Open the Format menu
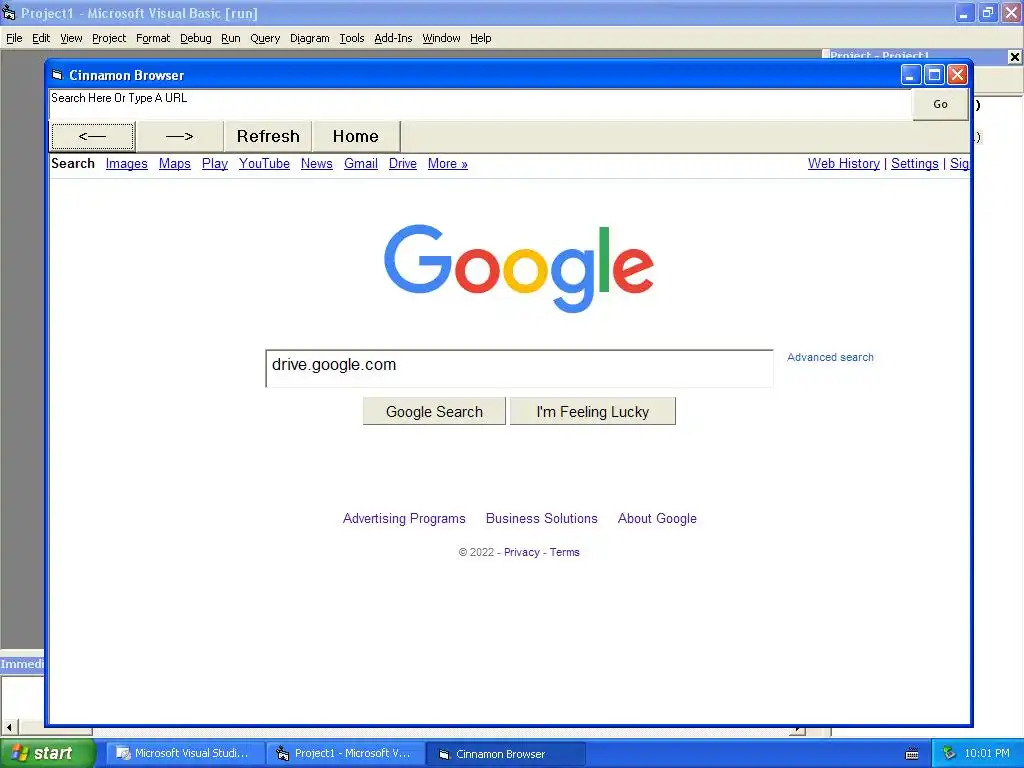 click(x=153, y=38)
